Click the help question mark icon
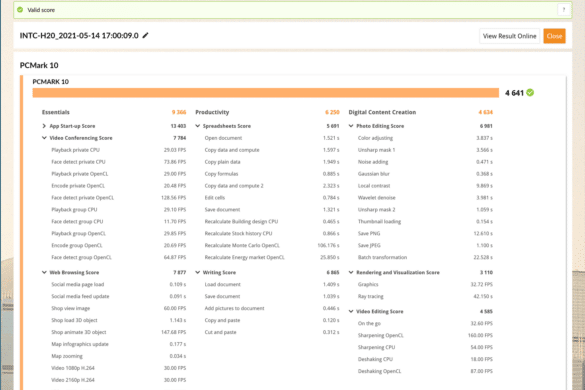The width and height of the screenshot is (585, 390). 564,10
